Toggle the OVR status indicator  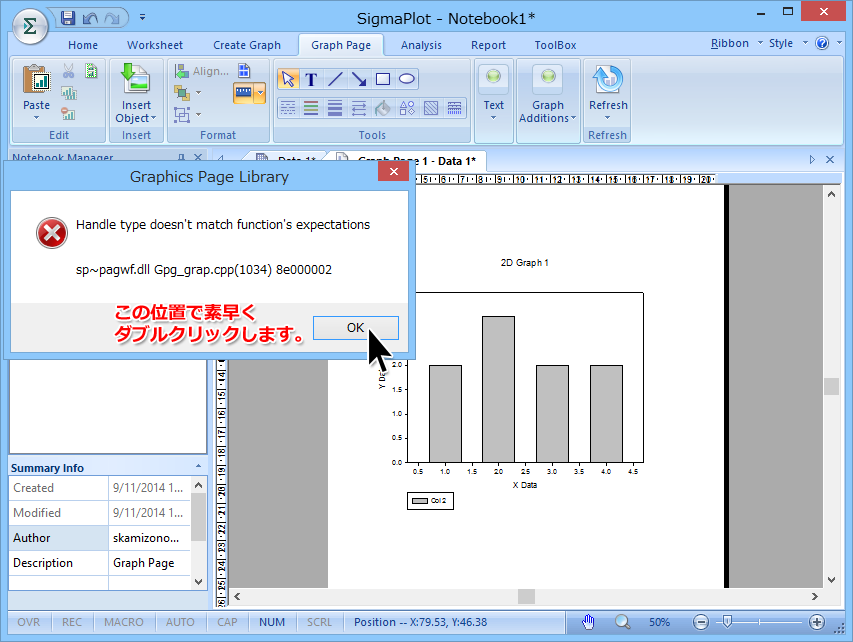(x=29, y=622)
